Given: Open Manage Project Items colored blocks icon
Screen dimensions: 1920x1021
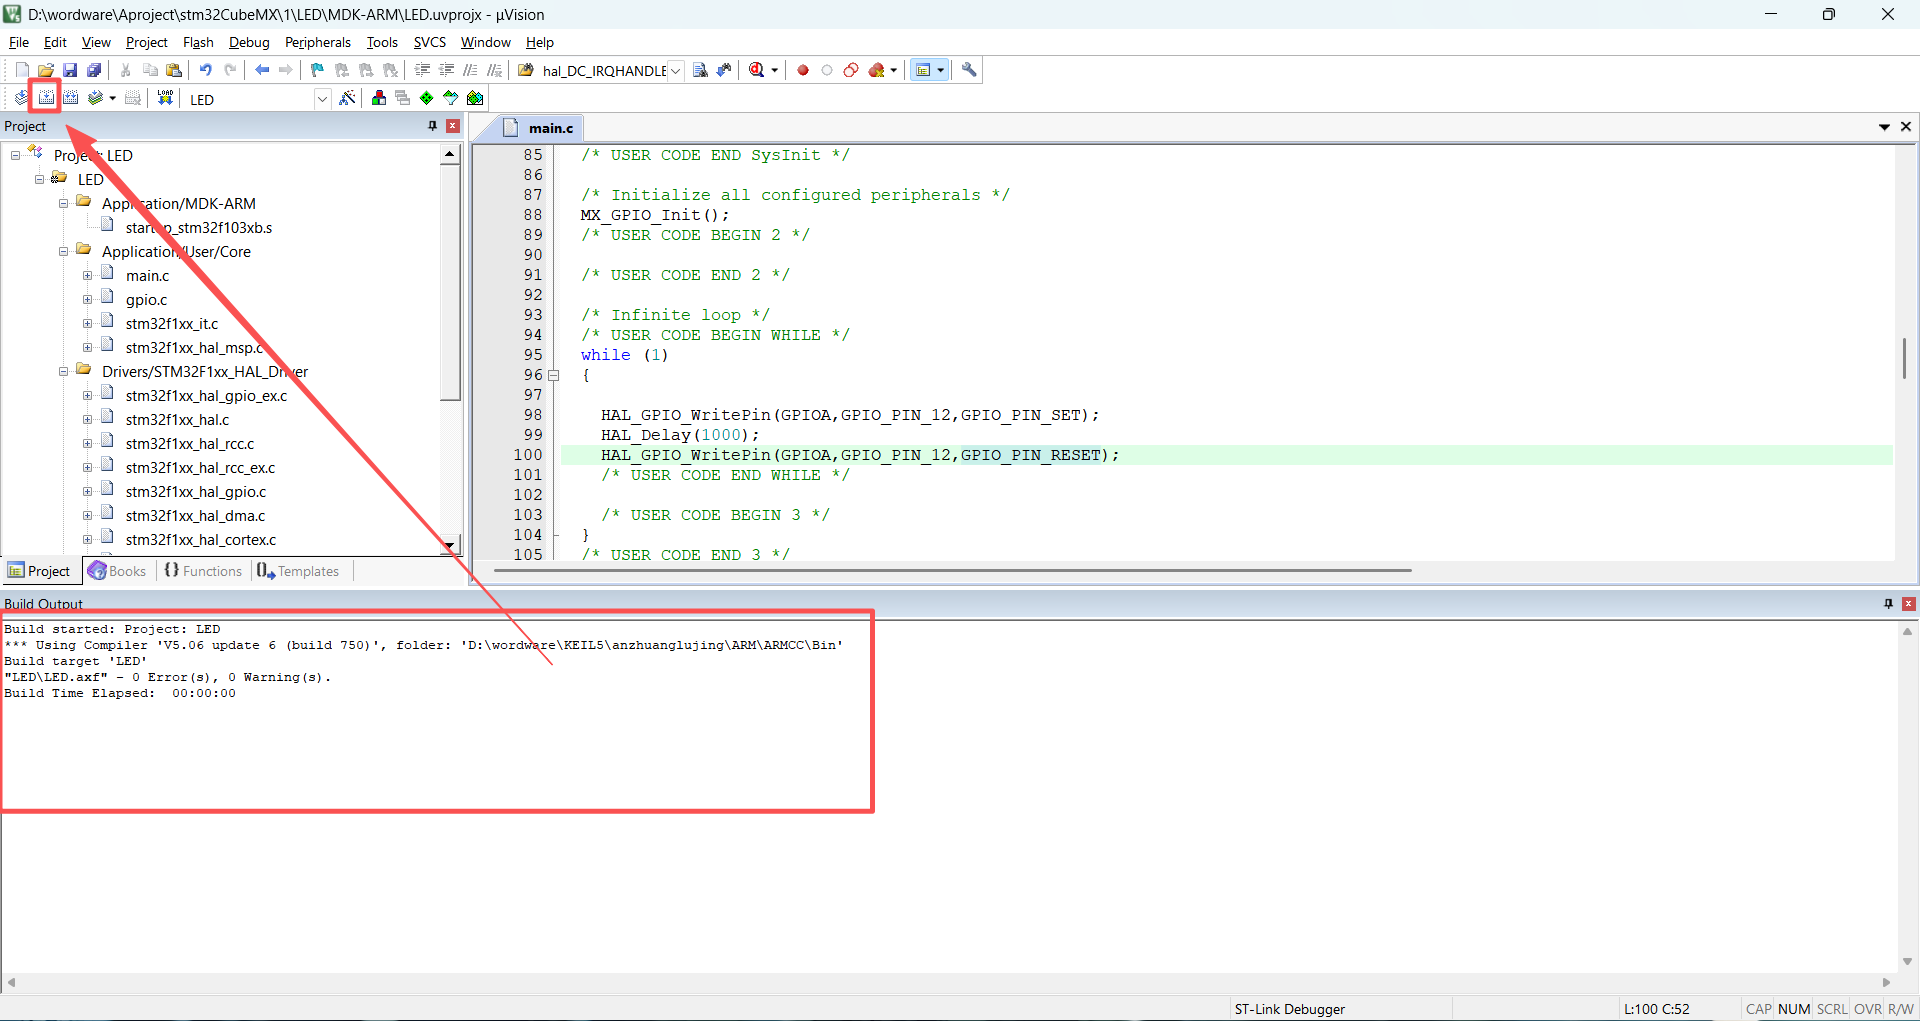Looking at the screenshot, I should click(379, 98).
